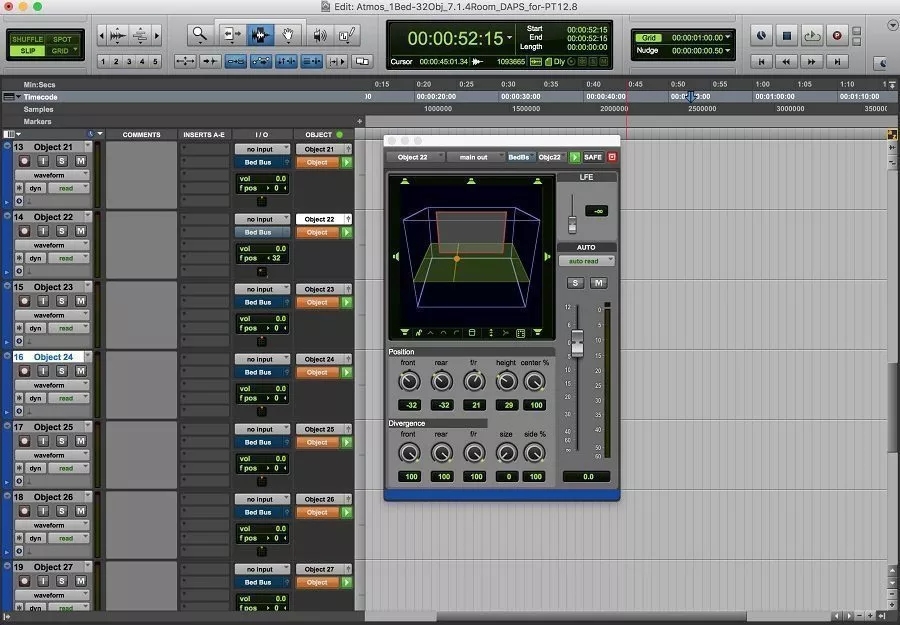Select the Zoomer (magnifier) tool
The height and width of the screenshot is (625, 900).
point(200,36)
